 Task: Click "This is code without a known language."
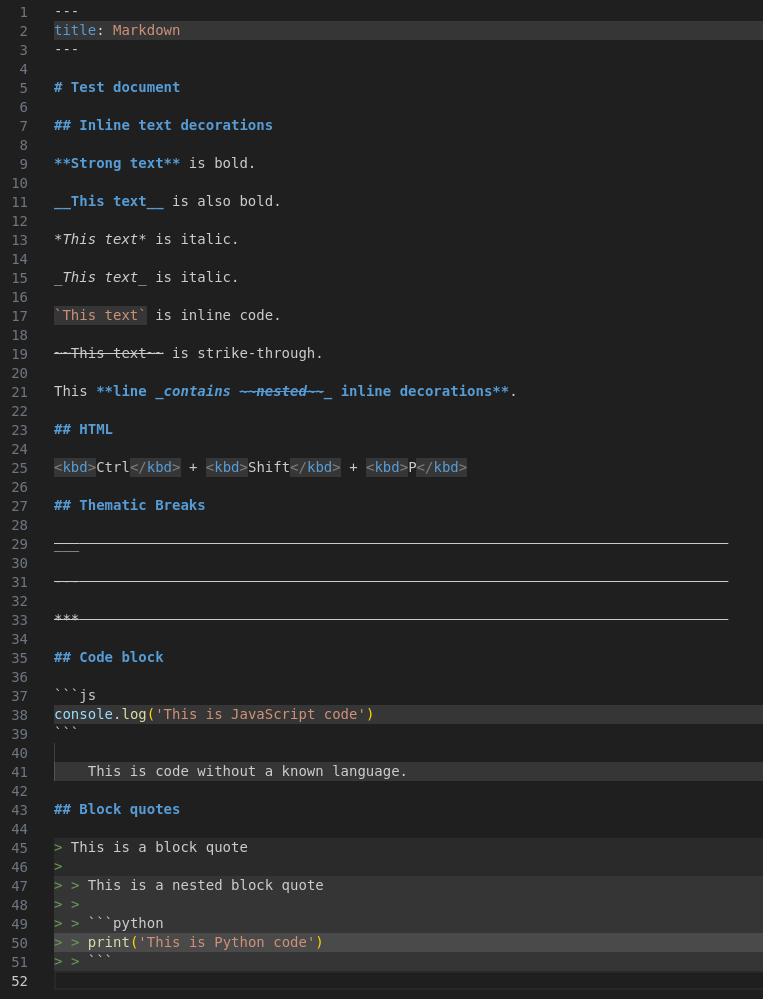[x=248, y=772]
